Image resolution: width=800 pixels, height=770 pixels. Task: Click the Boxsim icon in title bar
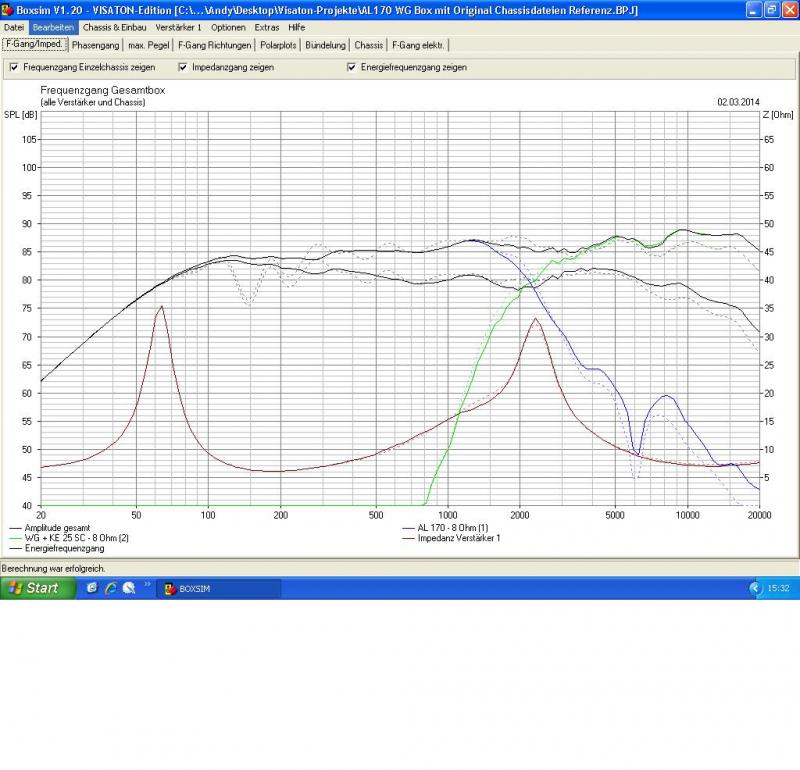tap(7, 10)
